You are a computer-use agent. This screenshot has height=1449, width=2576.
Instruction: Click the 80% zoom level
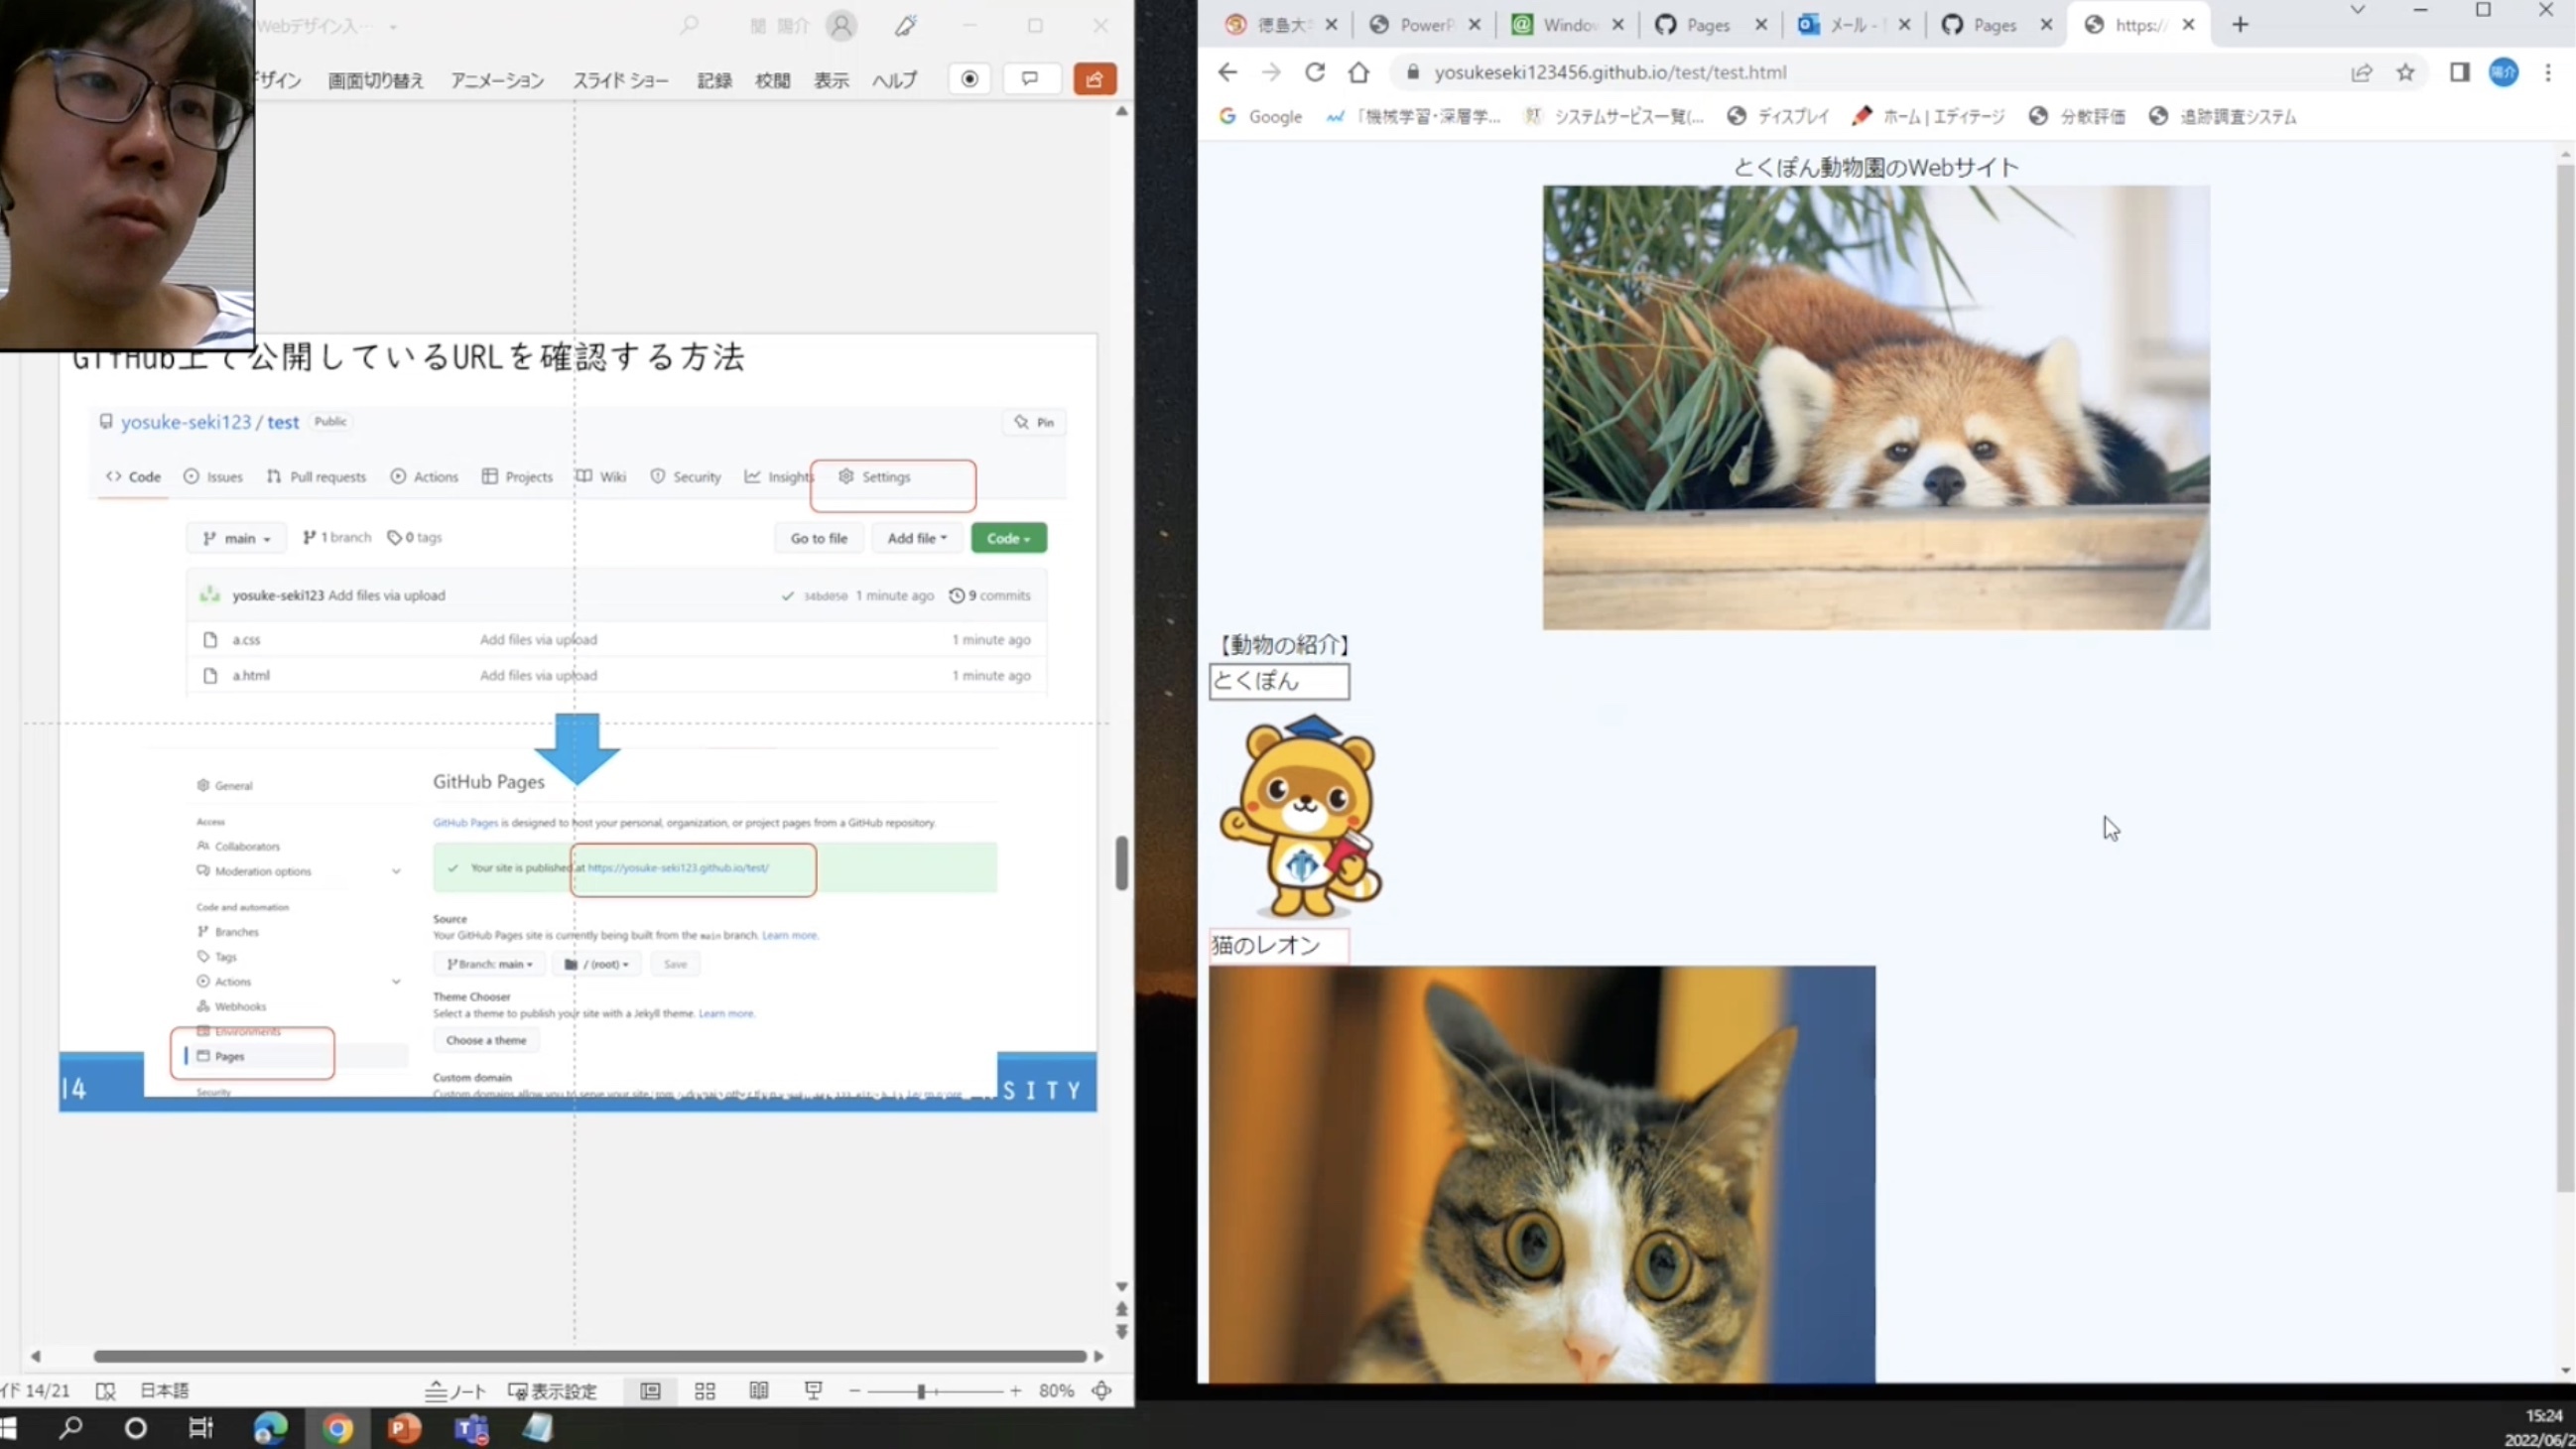pyautogui.click(x=1056, y=1391)
